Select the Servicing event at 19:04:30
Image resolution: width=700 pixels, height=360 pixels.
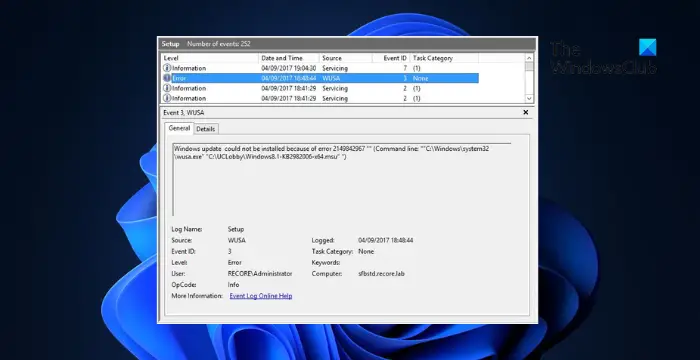point(320,68)
